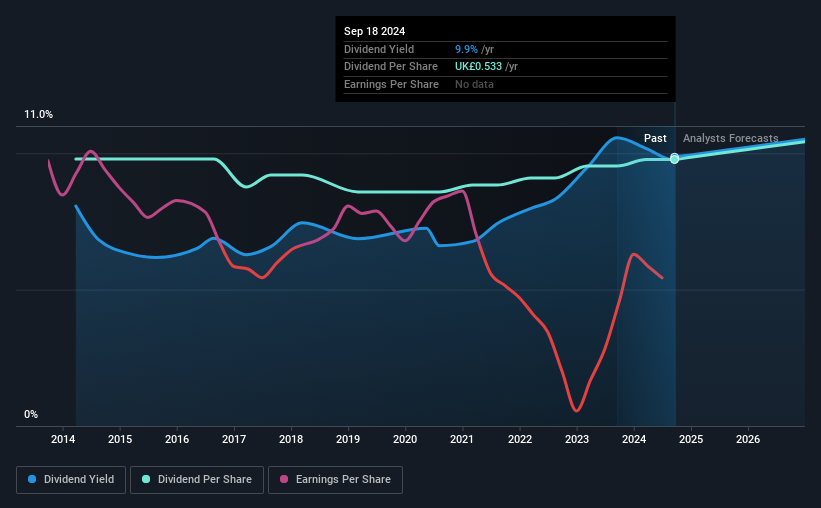821x508 pixels.
Task: Click the 2022 x-axis label
Action: point(520,439)
